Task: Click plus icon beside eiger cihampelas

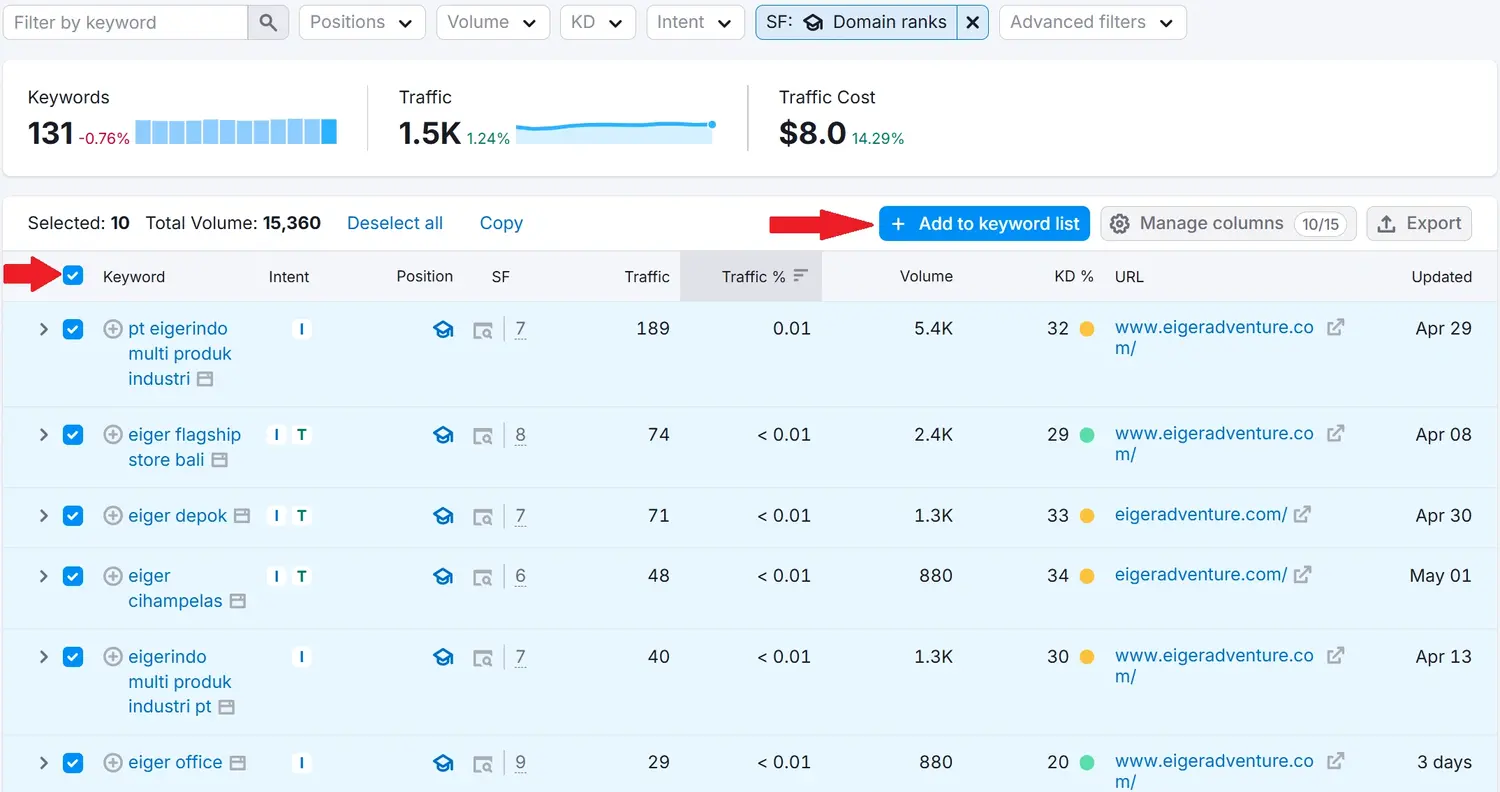Action: coord(113,576)
